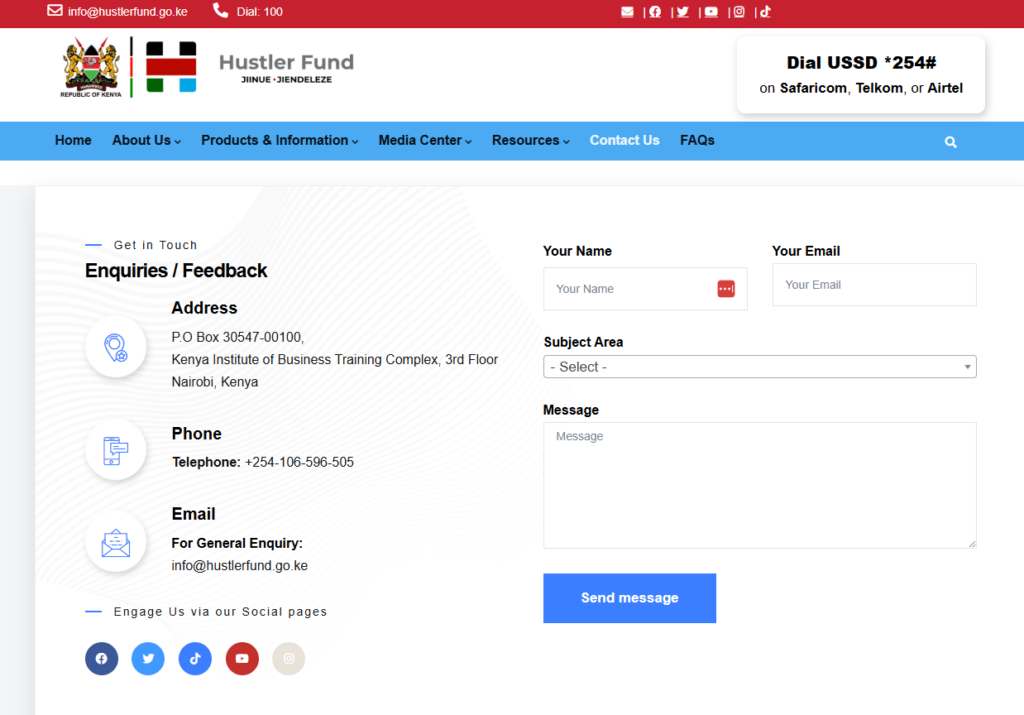The width and height of the screenshot is (1024, 715).
Task: Open Facebook icon in the red top bar
Action: click(655, 12)
